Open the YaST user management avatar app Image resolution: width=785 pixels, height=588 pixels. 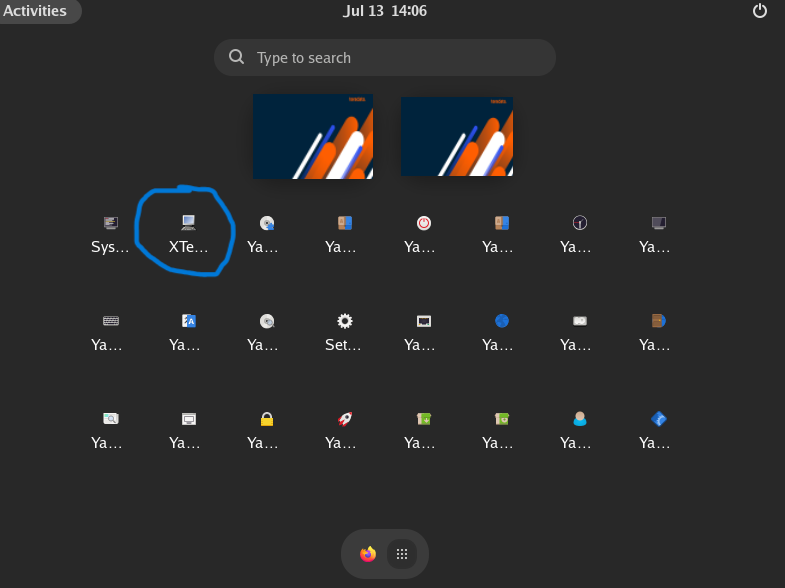[580, 430]
